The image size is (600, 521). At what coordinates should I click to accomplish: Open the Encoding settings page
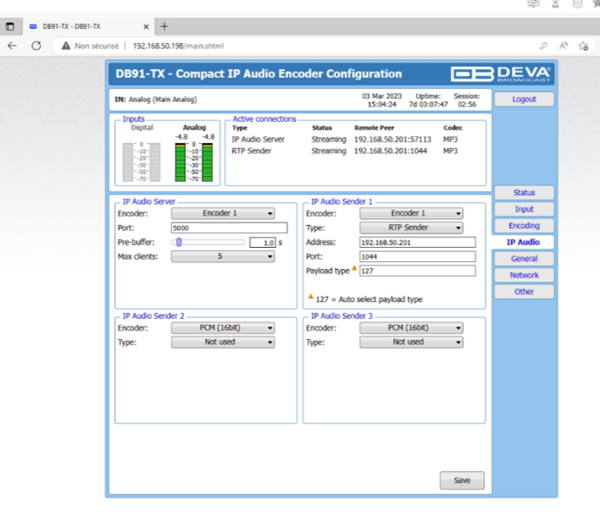click(x=524, y=225)
